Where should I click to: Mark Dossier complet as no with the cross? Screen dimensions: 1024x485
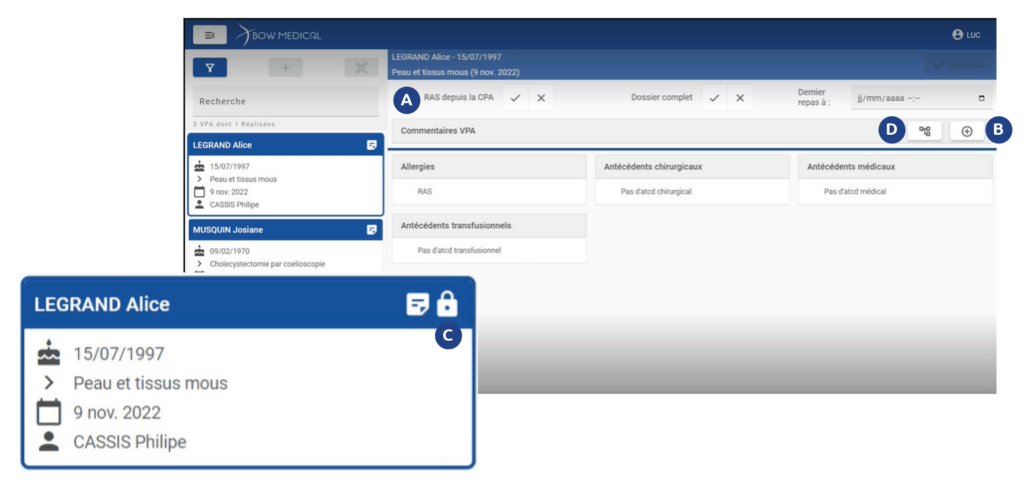click(740, 98)
